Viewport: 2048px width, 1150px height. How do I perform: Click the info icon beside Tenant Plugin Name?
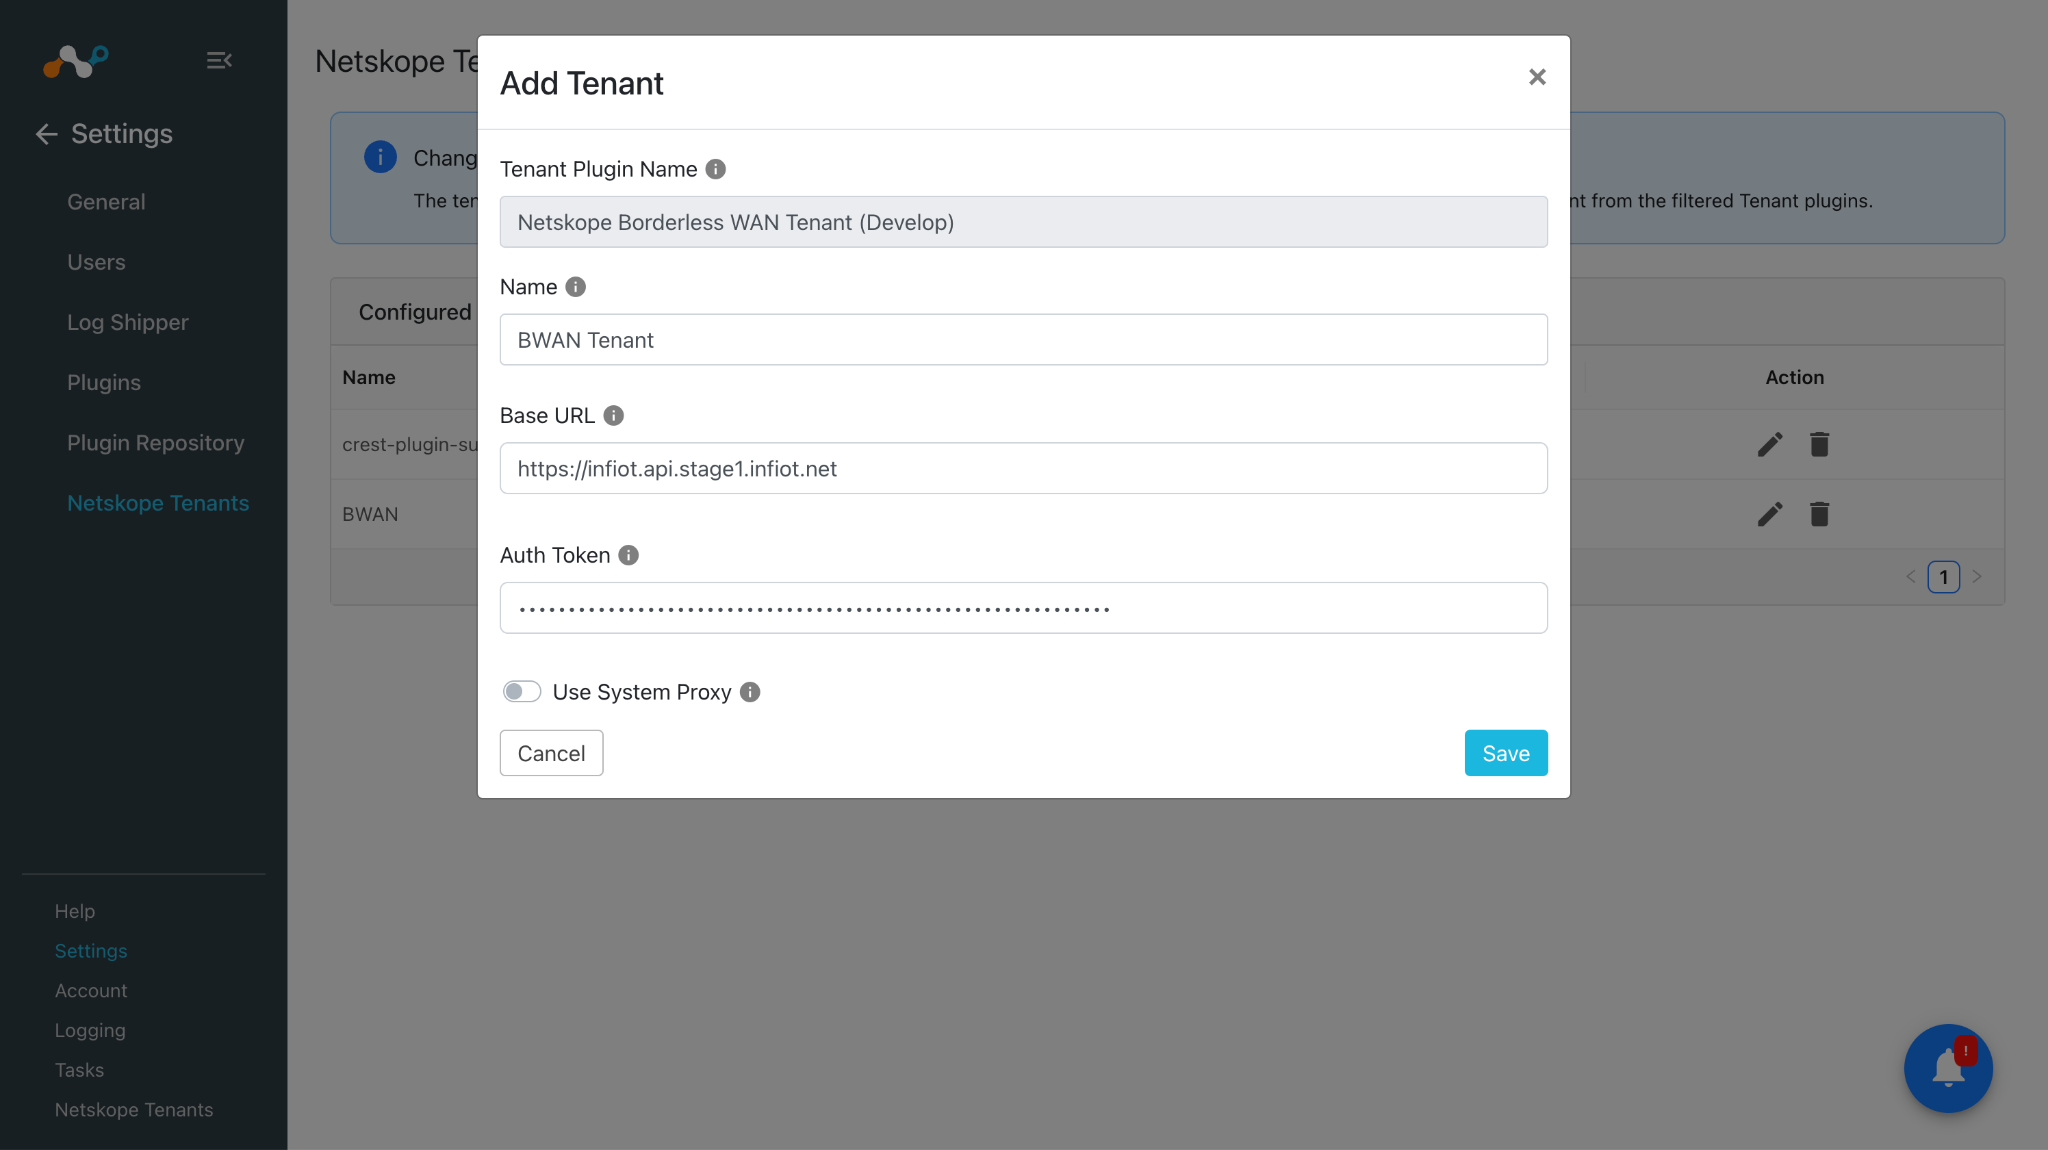(x=715, y=169)
